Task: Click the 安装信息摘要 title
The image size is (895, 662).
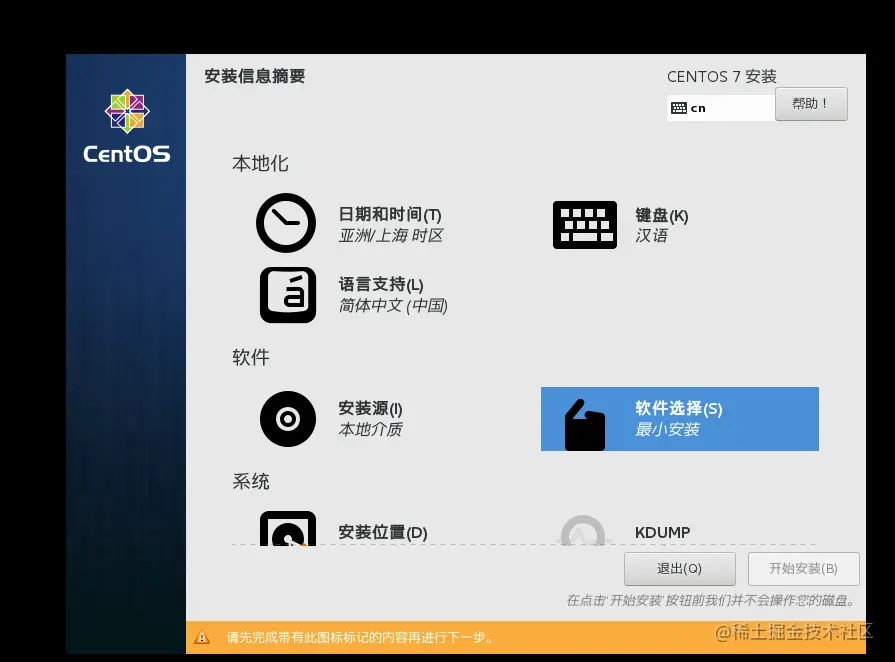Action: click(255, 76)
